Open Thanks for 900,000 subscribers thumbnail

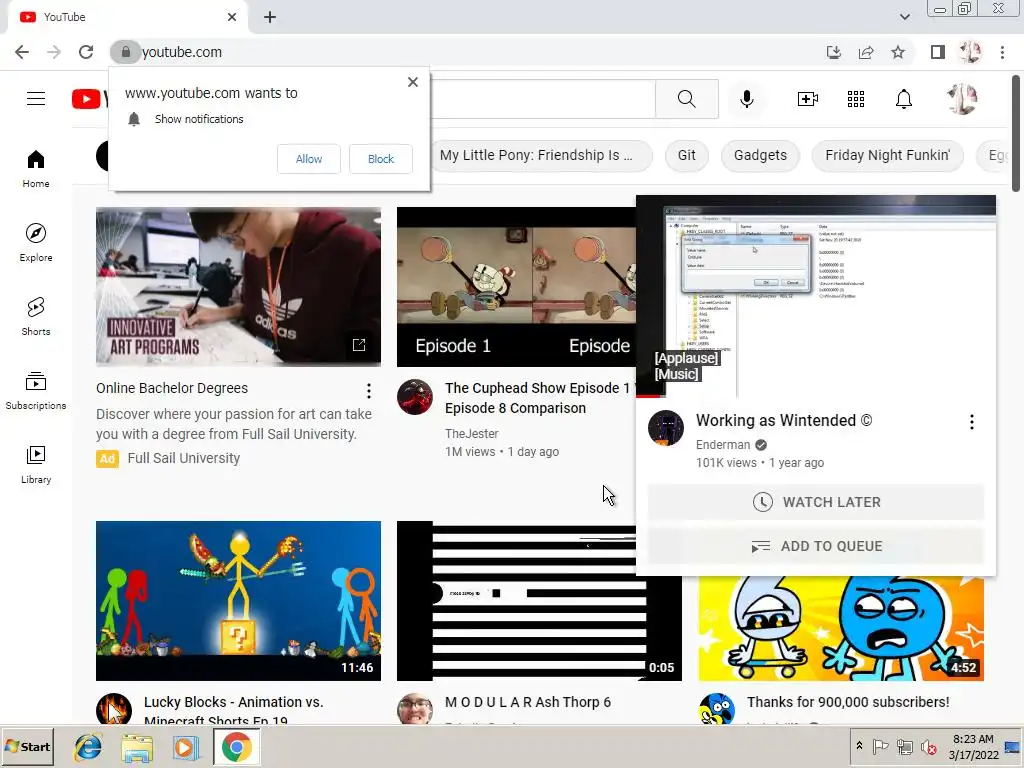click(841, 628)
